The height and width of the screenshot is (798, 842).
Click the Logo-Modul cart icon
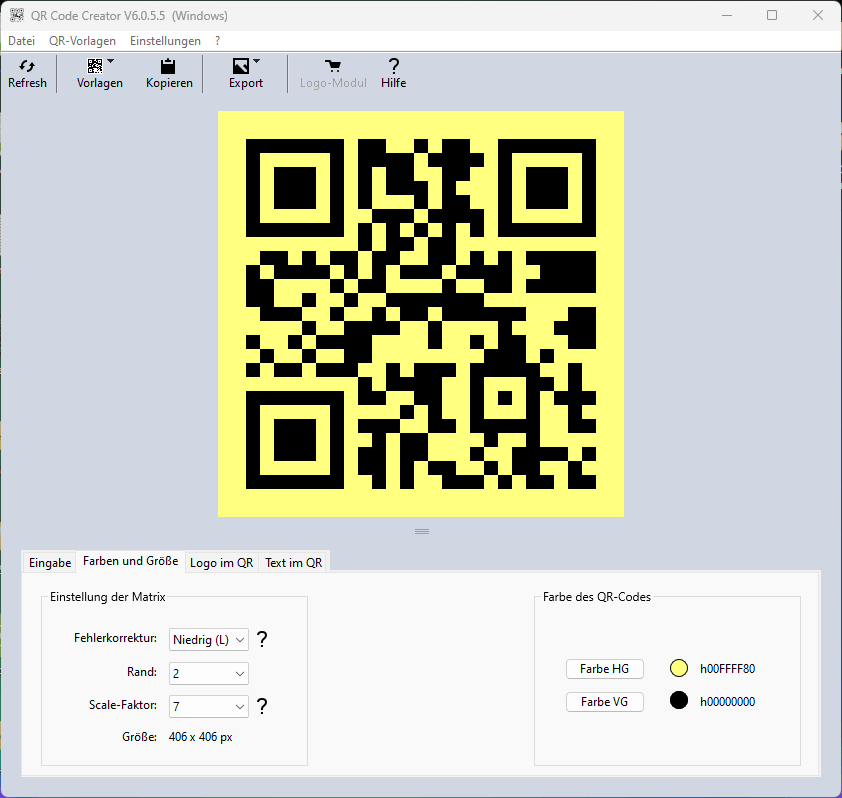click(x=333, y=66)
